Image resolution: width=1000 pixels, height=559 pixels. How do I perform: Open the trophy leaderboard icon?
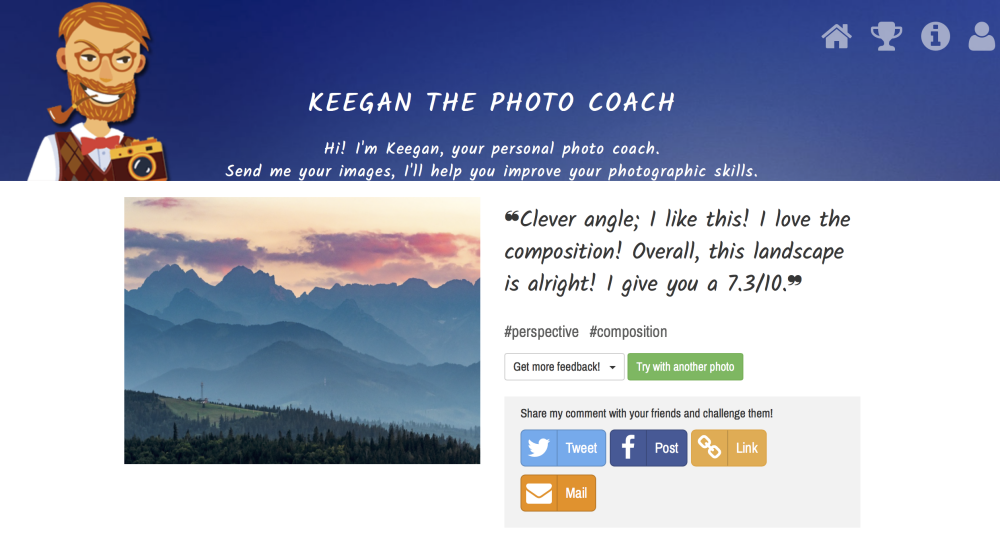tap(886, 36)
